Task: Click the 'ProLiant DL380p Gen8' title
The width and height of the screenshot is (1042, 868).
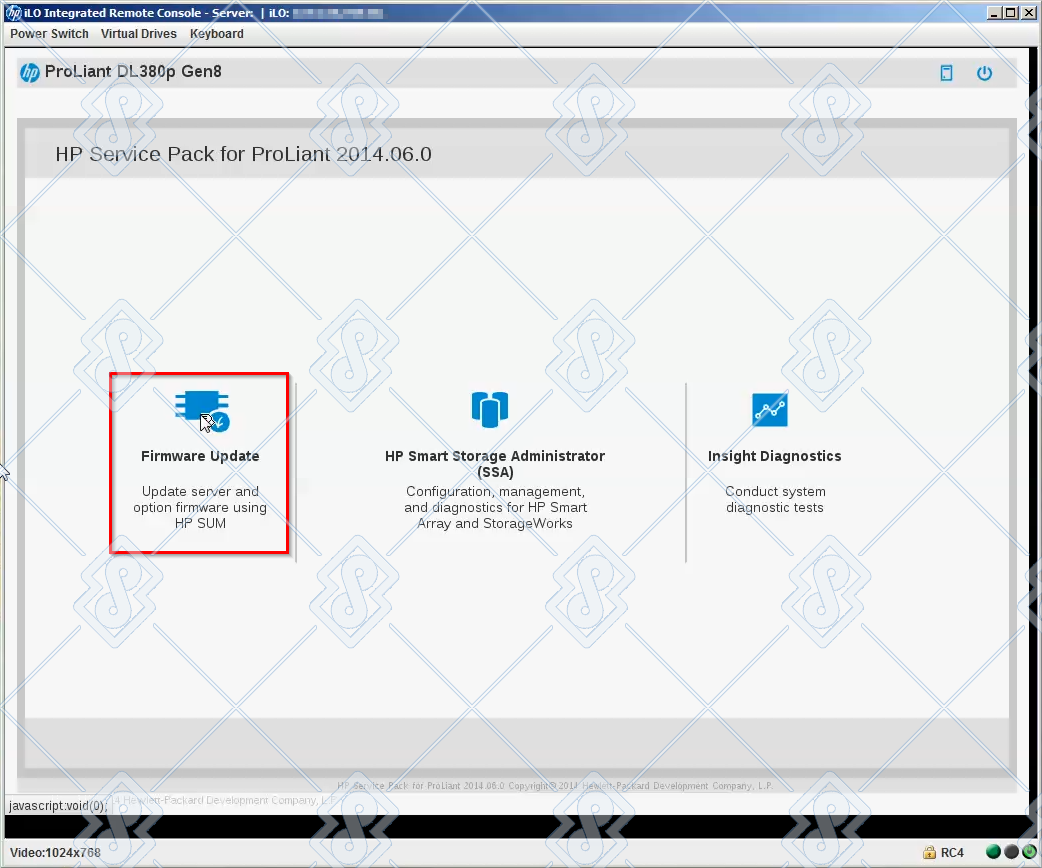Action: click(133, 72)
